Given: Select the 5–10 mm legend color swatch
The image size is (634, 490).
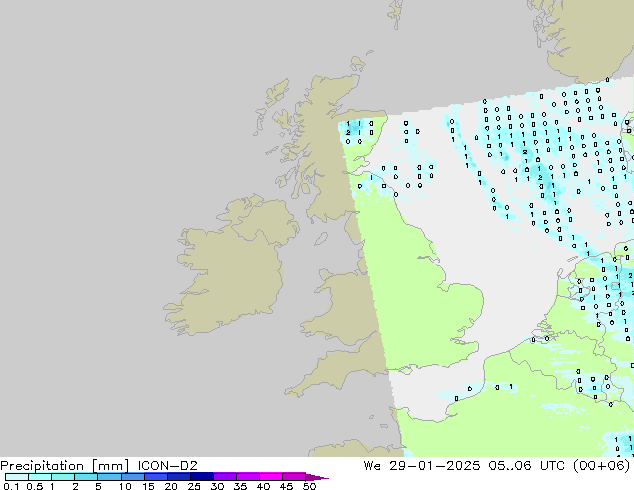Looking at the screenshot, I should pos(109,477).
